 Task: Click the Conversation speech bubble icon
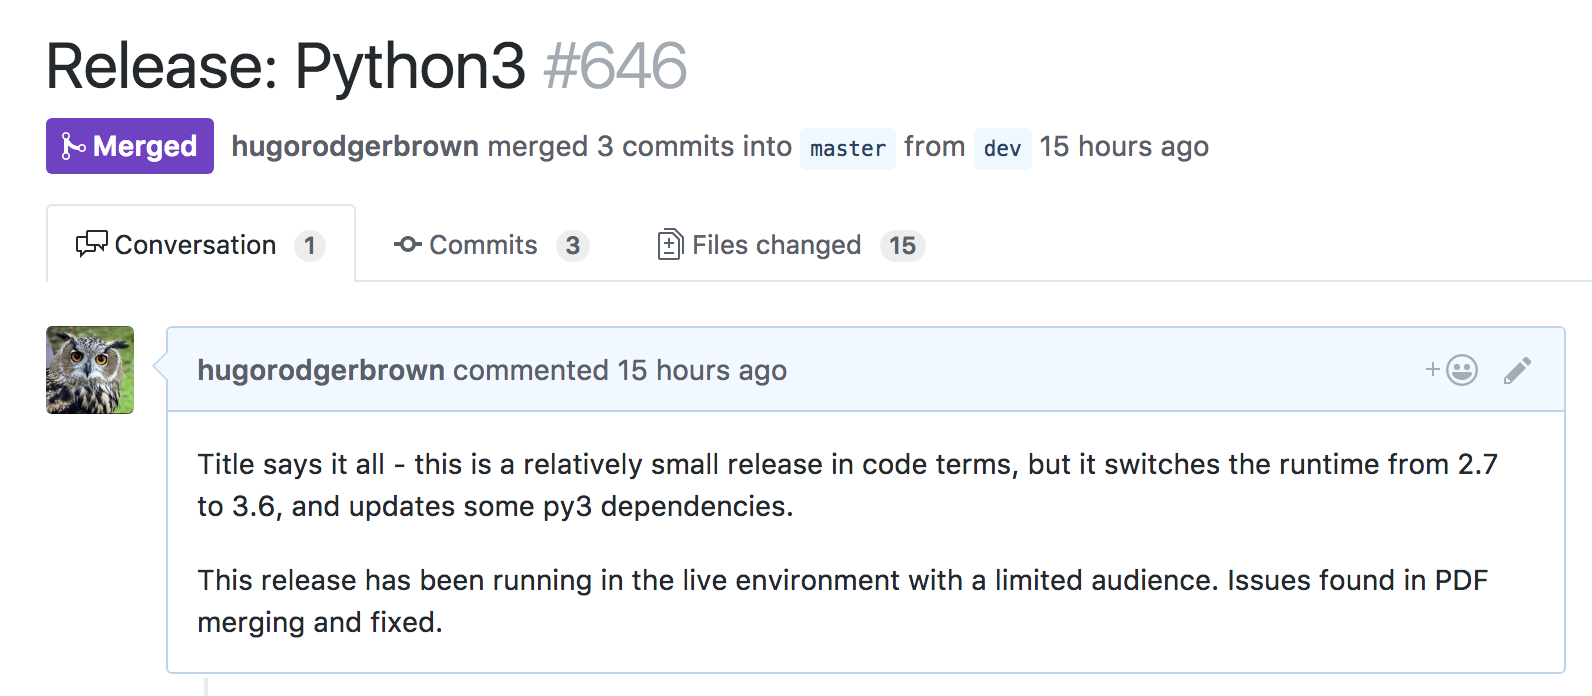click(x=91, y=244)
